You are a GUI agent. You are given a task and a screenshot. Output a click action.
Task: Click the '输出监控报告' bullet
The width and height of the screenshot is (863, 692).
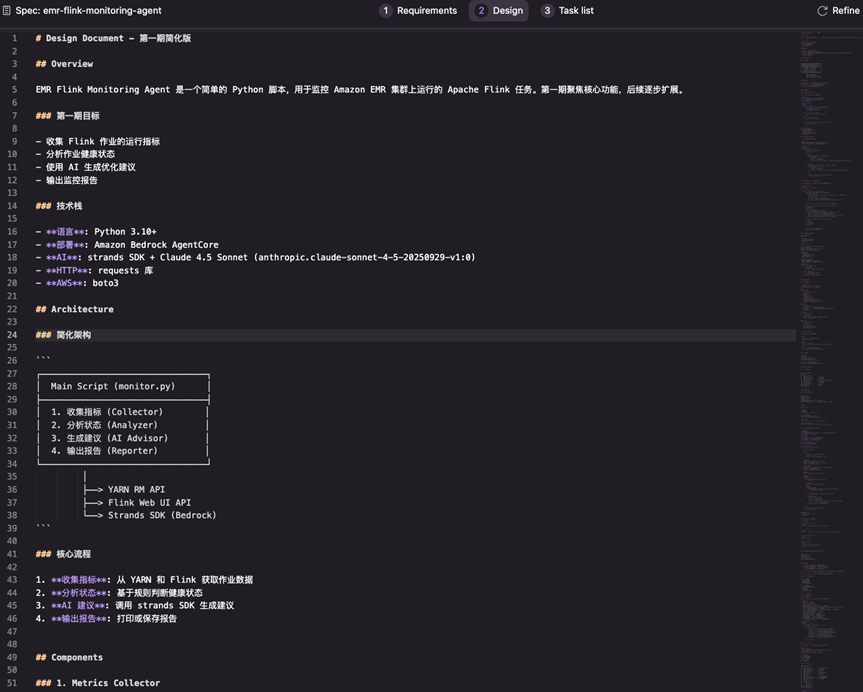coord(67,180)
